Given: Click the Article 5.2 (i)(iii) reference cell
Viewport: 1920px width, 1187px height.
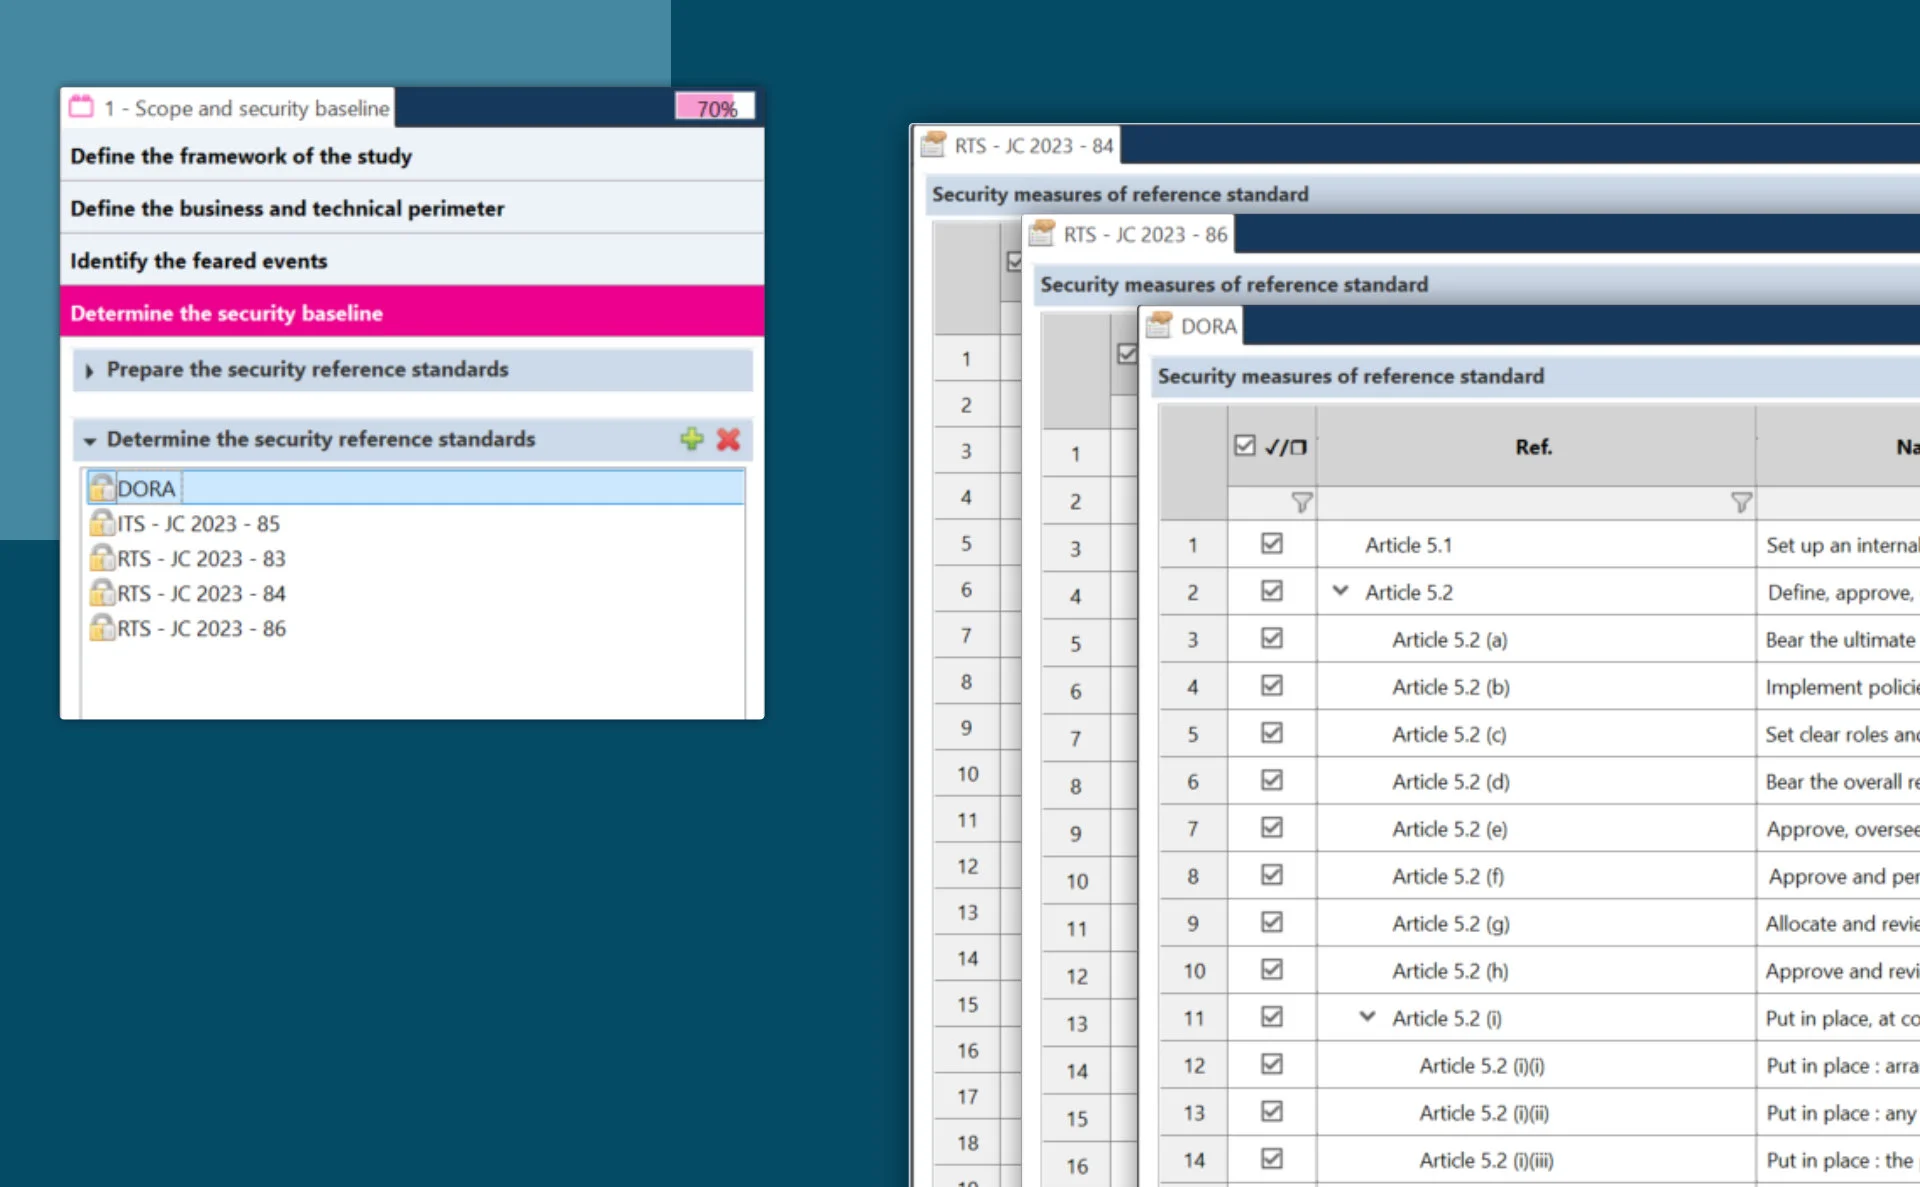Looking at the screenshot, I should pos(1535,1160).
